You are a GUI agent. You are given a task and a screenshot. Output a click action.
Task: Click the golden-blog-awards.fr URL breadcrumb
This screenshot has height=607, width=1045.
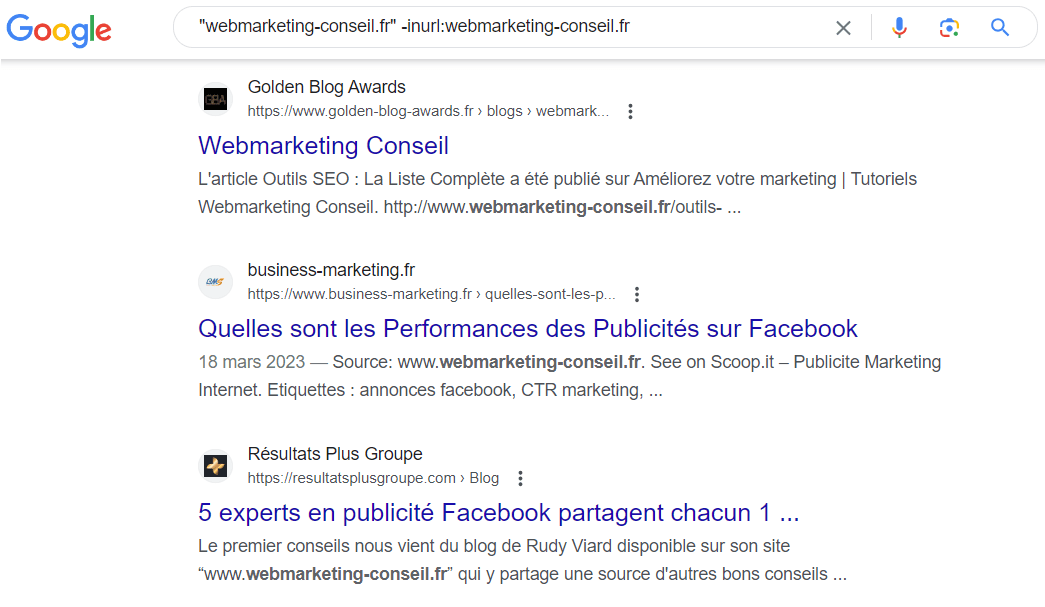(x=428, y=111)
